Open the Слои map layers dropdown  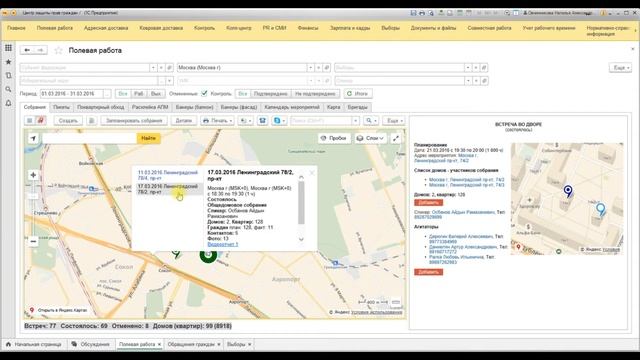coord(370,138)
